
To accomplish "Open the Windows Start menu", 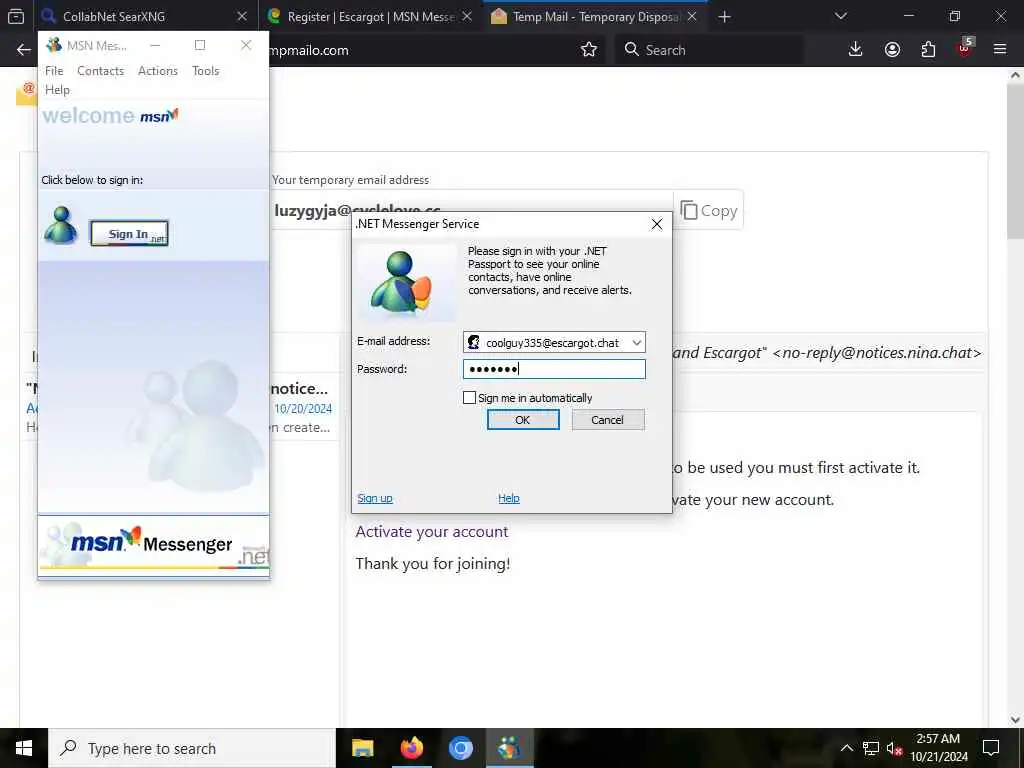I will [24, 748].
